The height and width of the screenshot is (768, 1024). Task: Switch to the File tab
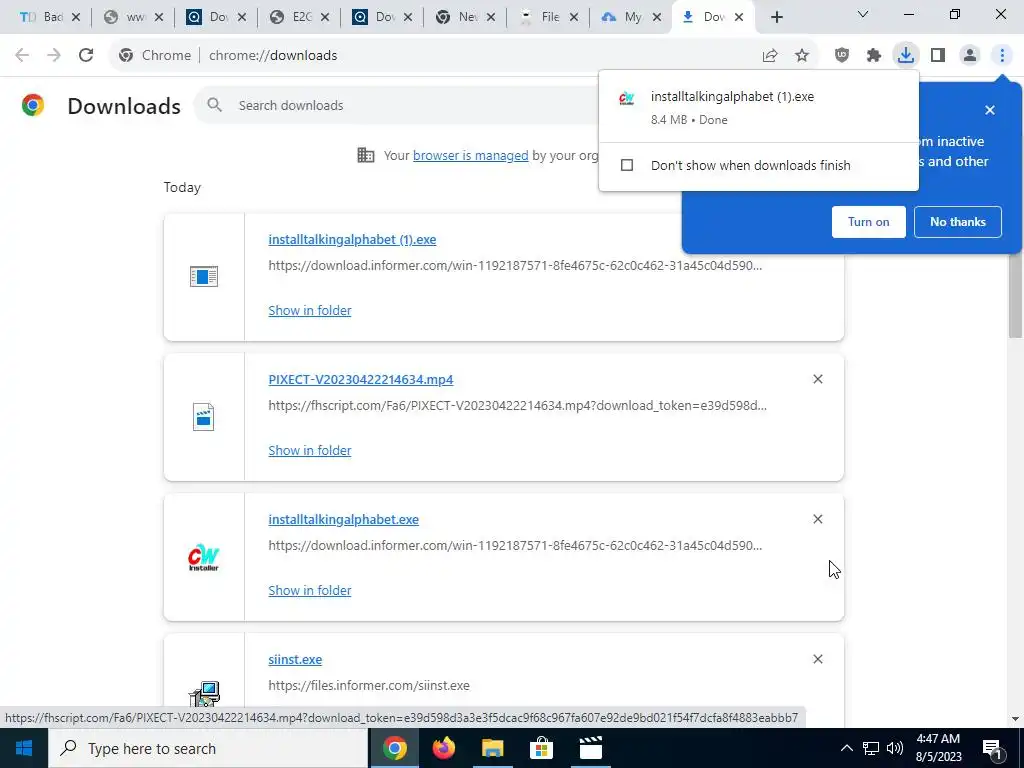pos(547,18)
